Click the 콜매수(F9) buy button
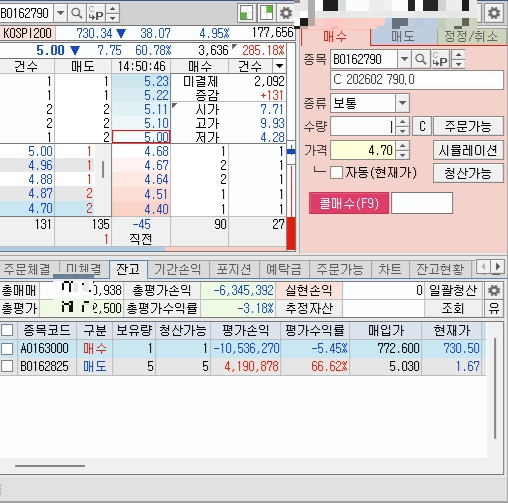Viewport: 508px width, 503px height. (x=349, y=203)
